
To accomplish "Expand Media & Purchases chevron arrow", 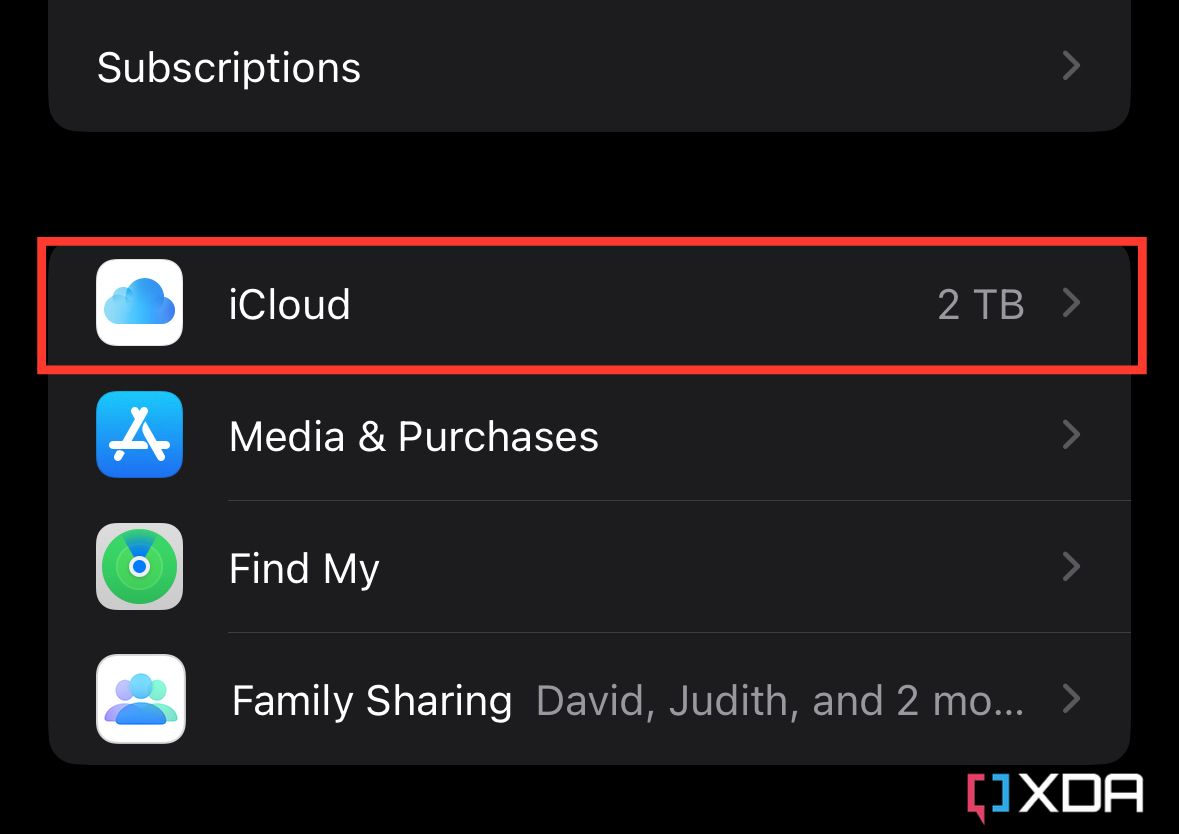I will [x=1071, y=435].
